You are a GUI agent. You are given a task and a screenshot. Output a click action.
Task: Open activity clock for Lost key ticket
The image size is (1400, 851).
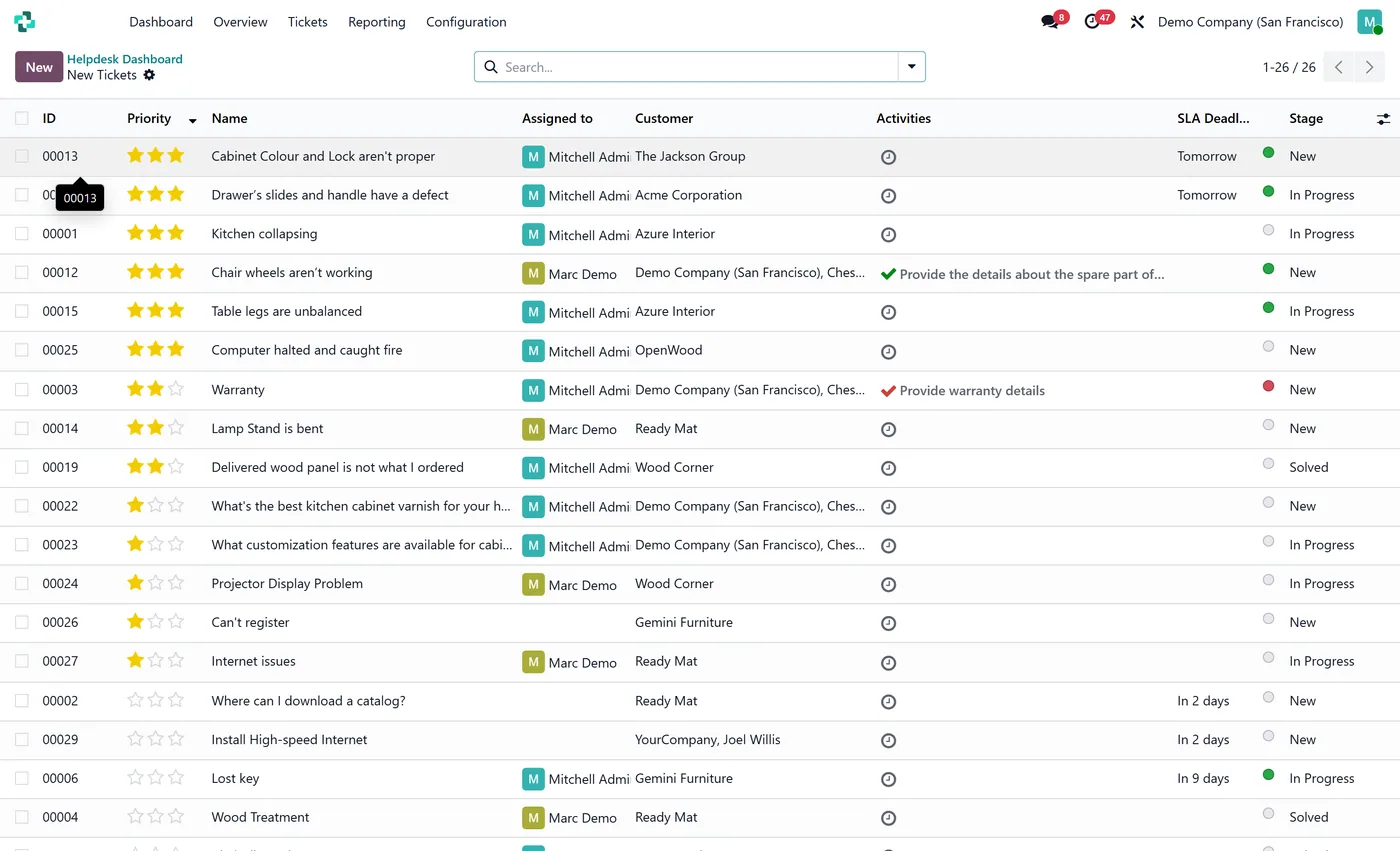[x=888, y=779]
